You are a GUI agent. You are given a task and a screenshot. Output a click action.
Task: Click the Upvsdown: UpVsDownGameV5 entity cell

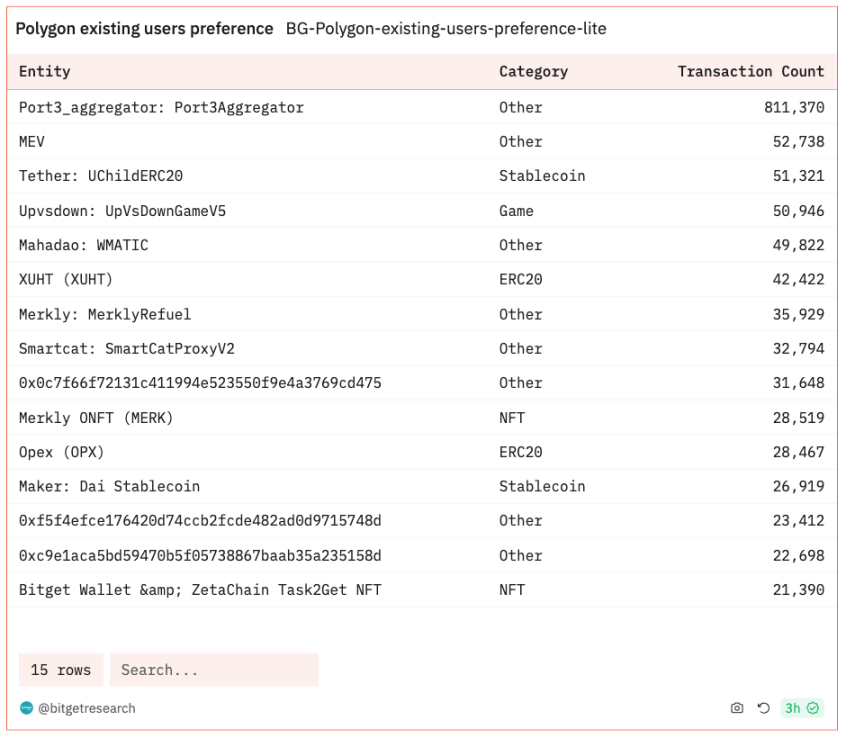pos(122,211)
